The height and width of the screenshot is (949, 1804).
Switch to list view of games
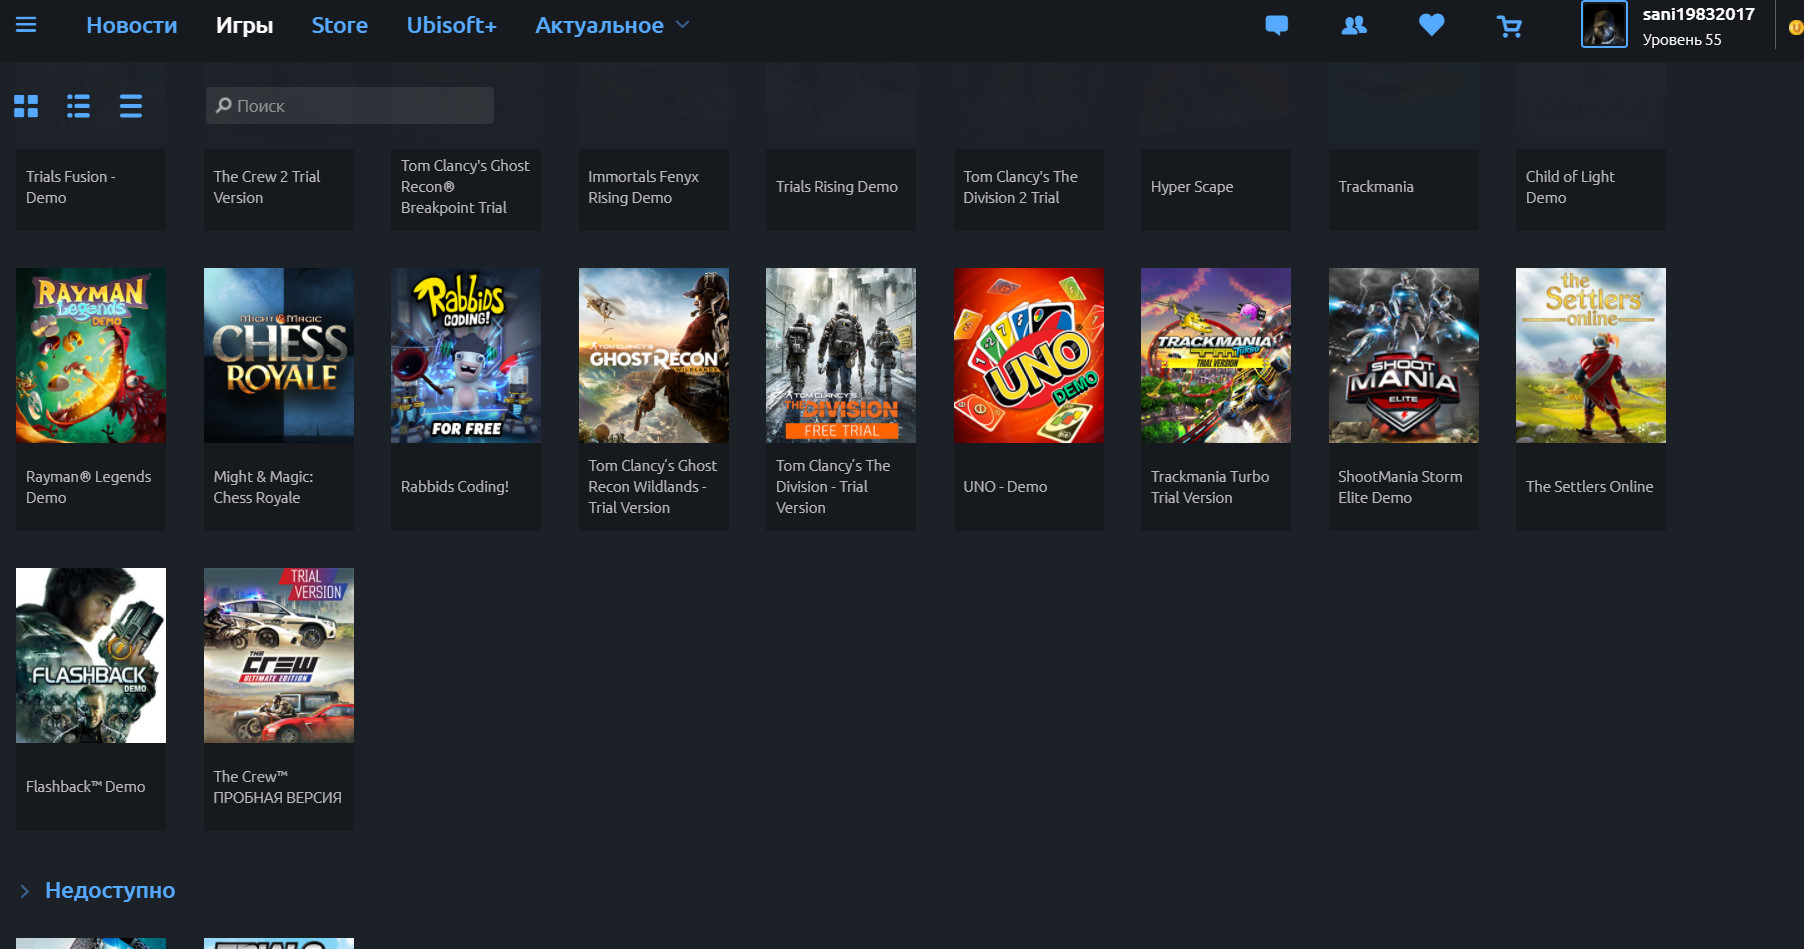(78, 105)
